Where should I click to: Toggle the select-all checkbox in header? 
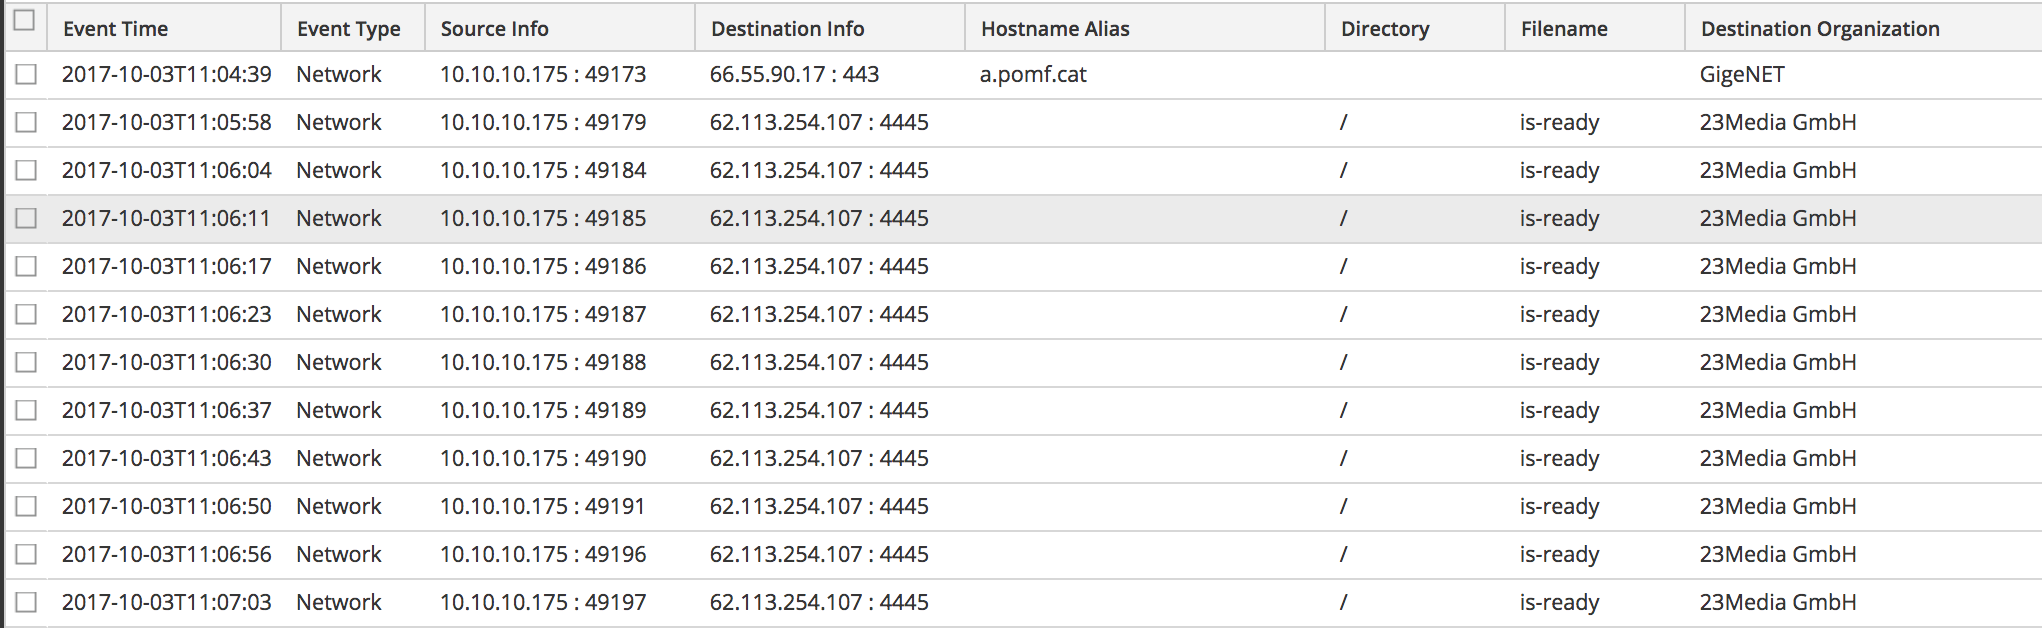tap(25, 21)
